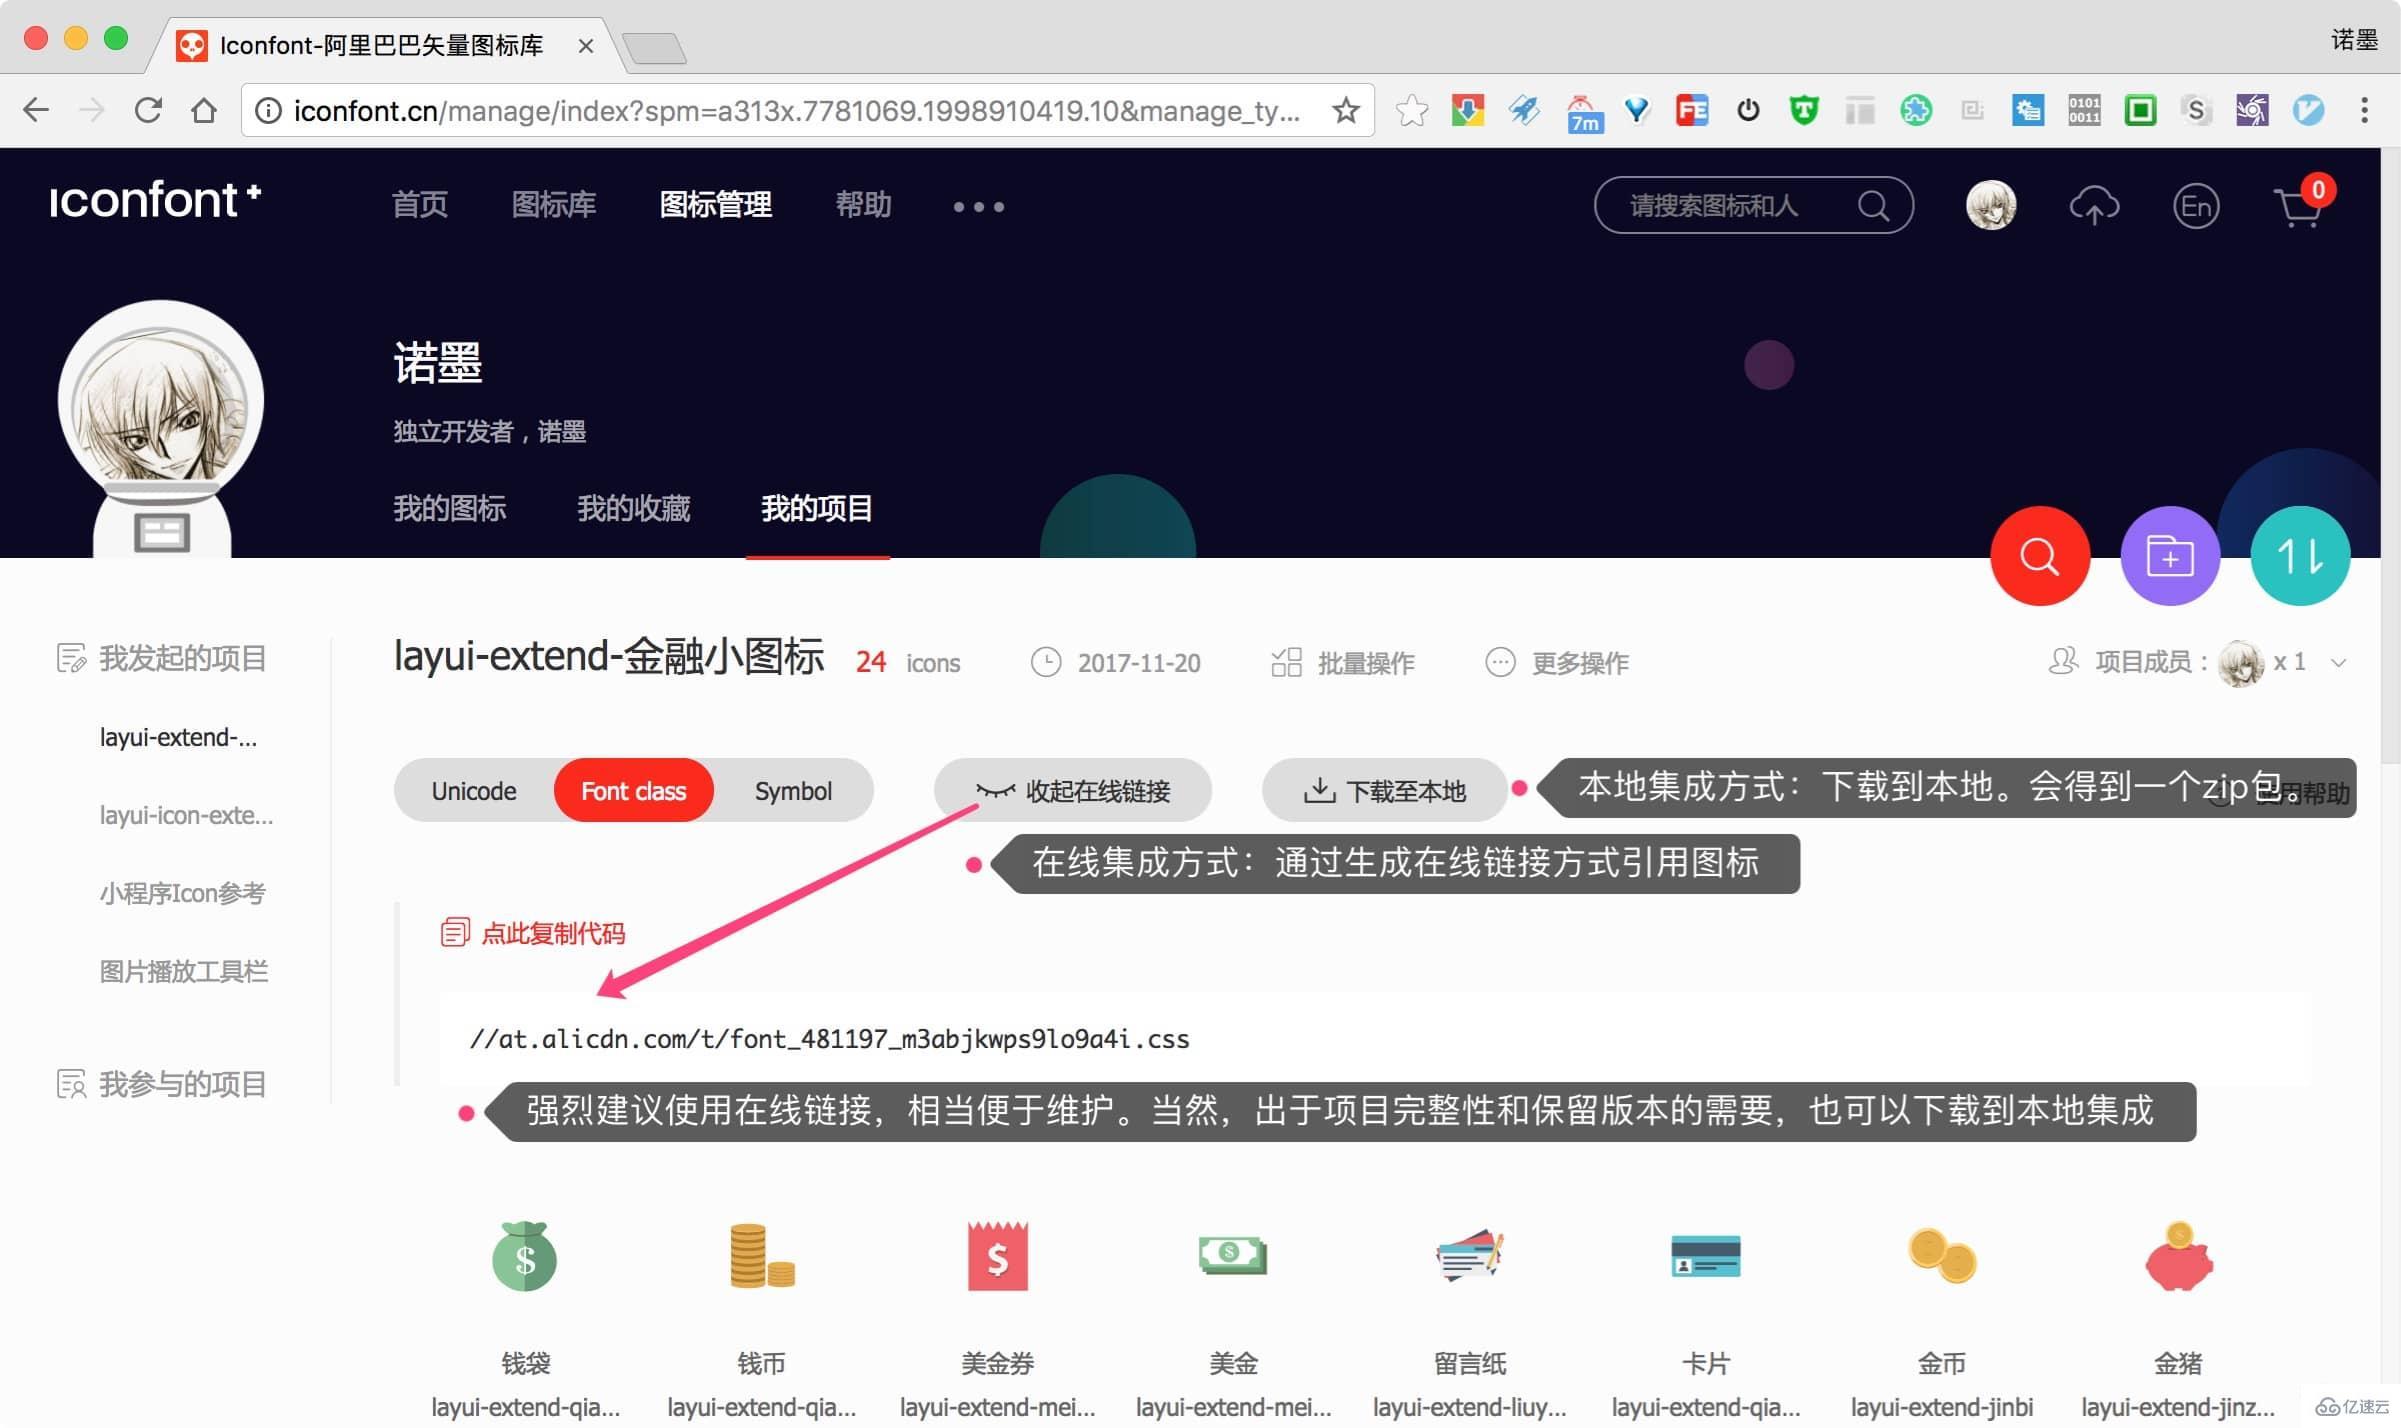Expand 我发起的项目 section
This screenshot has width=2401, height=1428.
[162, 658]
